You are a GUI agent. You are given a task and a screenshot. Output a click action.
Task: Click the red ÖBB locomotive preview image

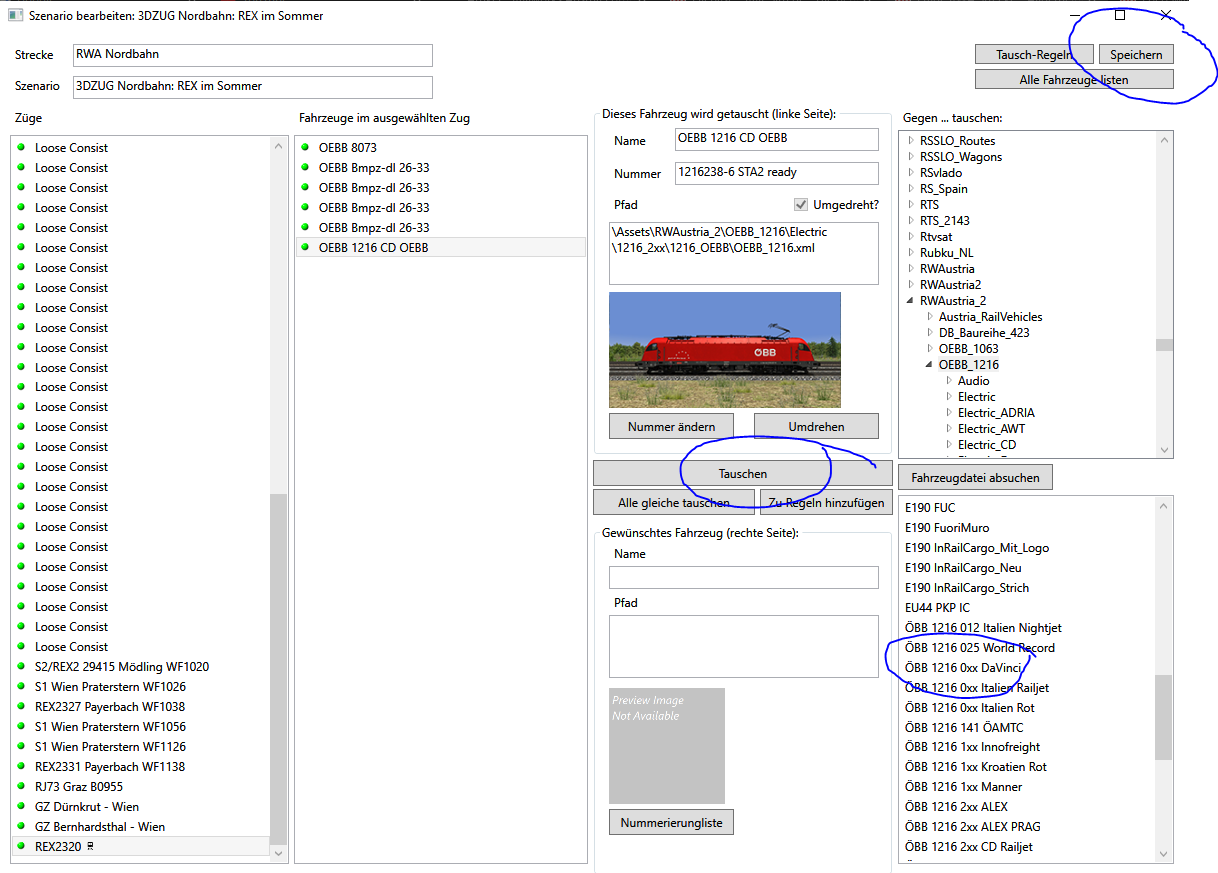[x=724, y=349]
